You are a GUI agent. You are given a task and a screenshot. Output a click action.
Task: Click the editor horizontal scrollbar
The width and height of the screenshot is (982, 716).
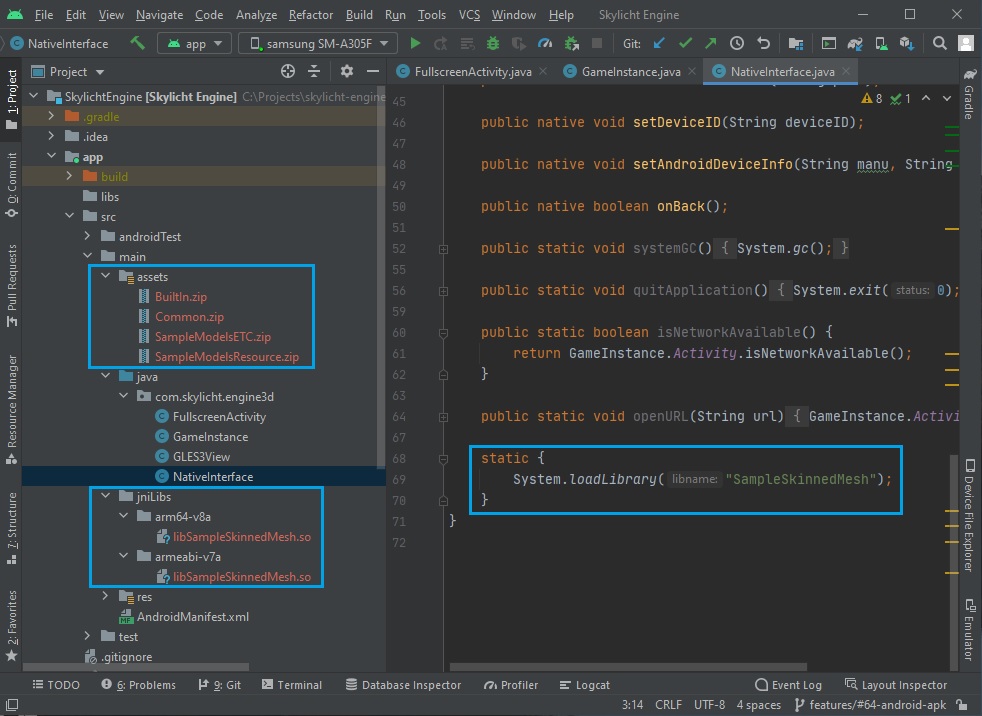point(628,667)
